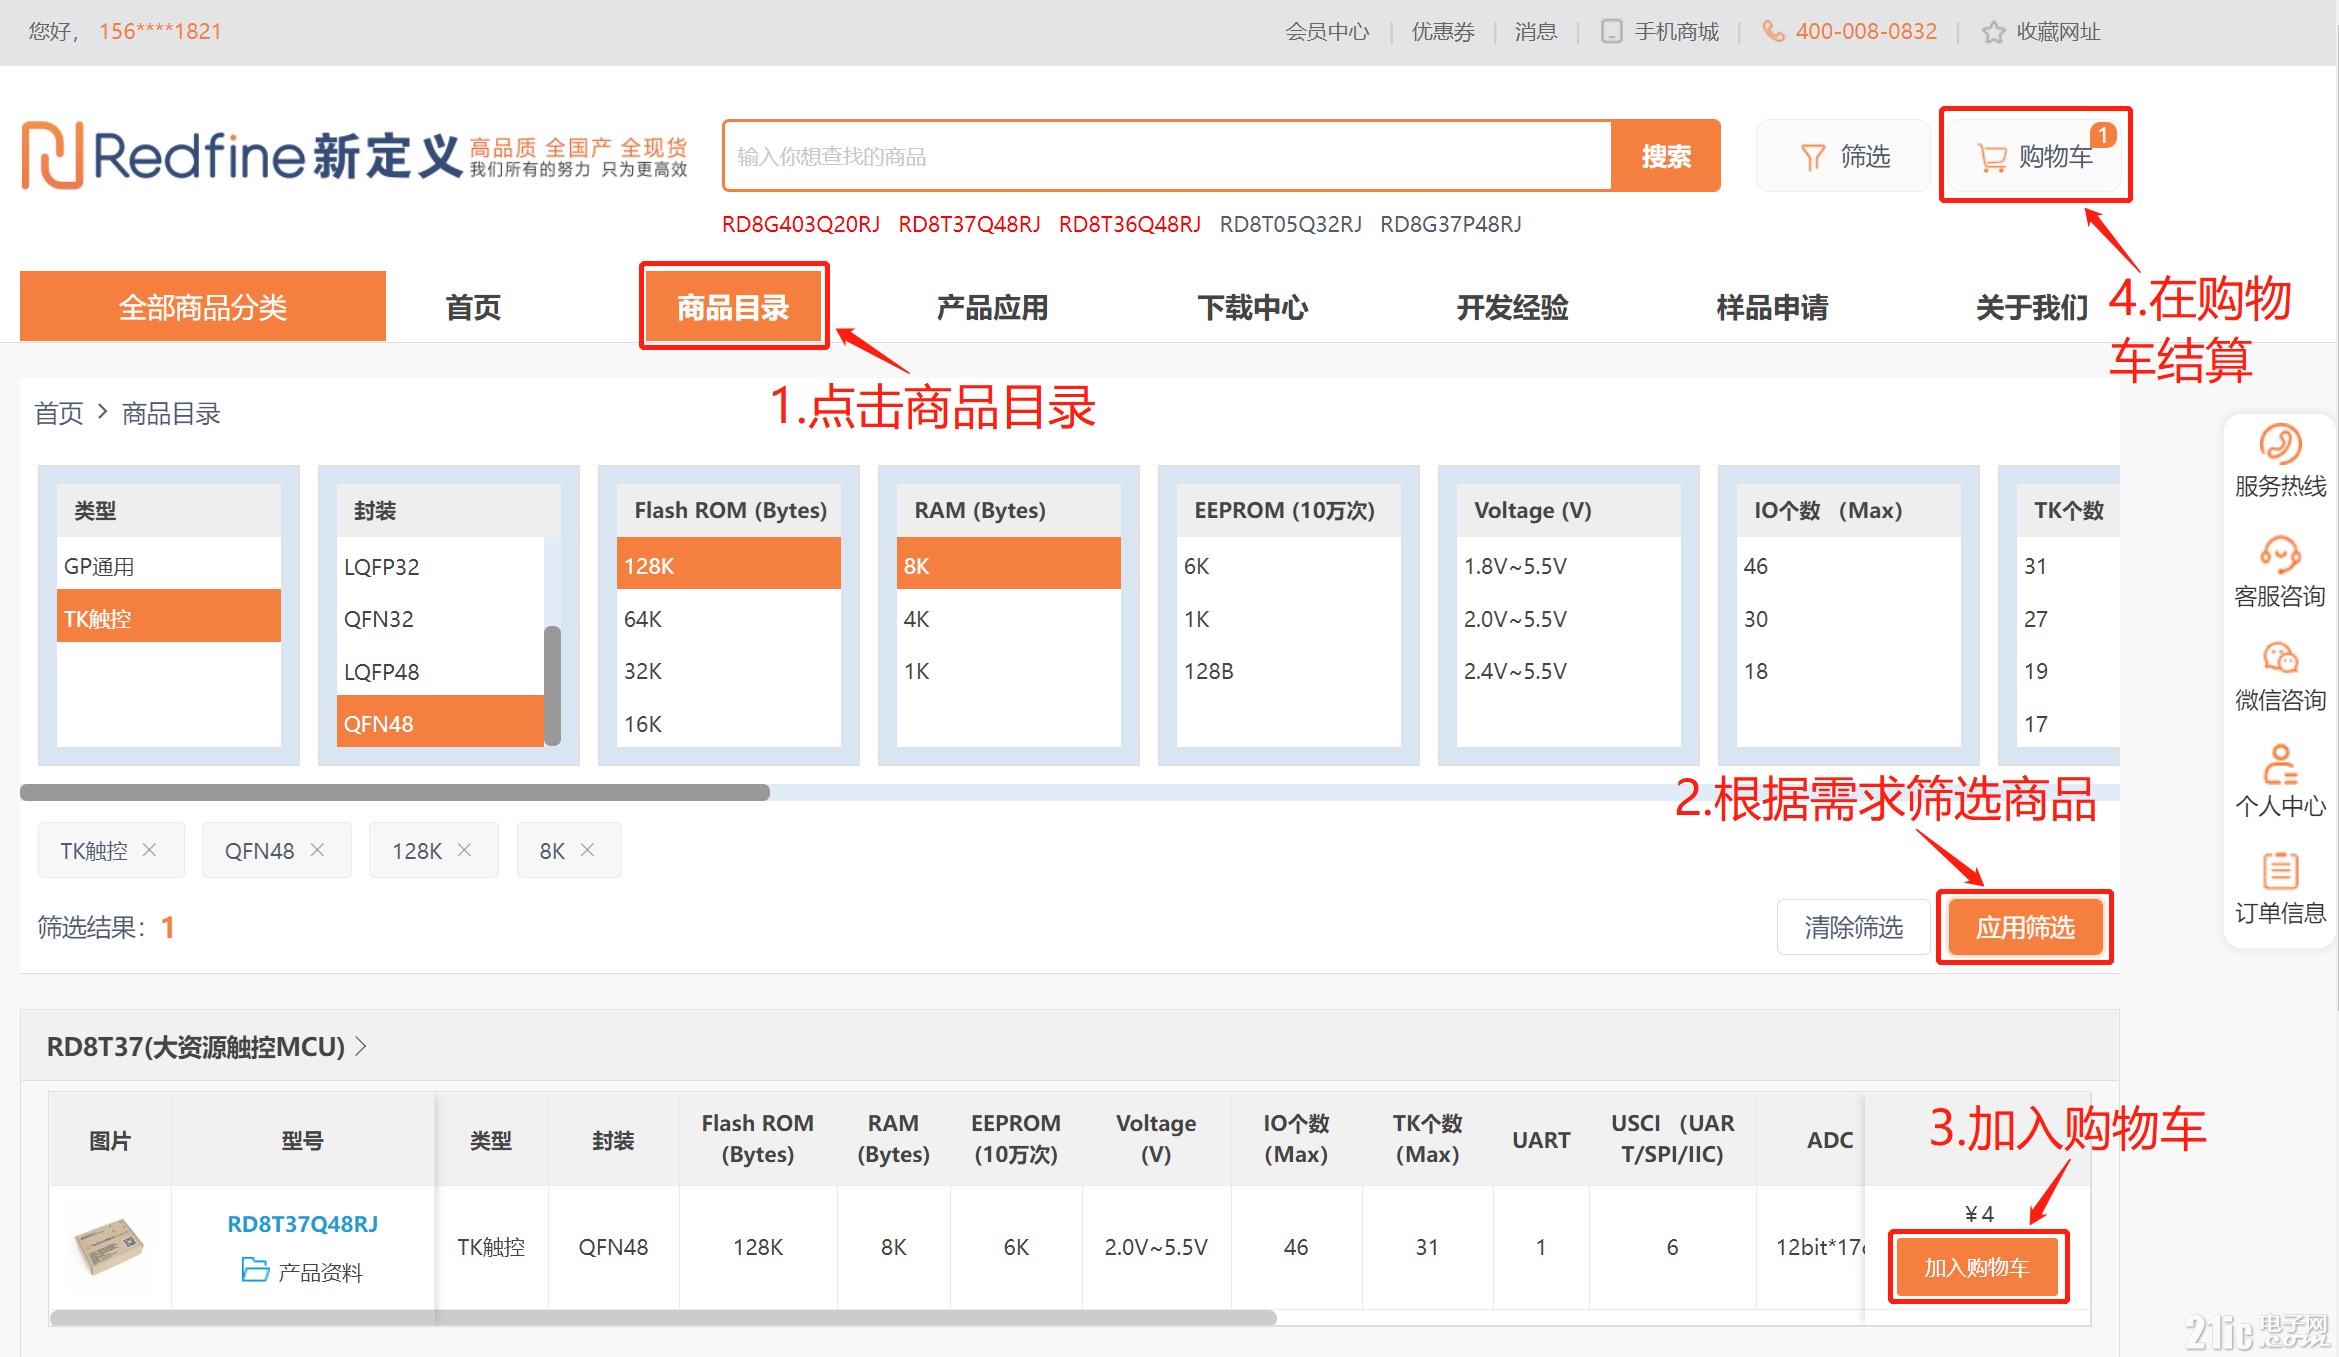This screenshot has width=2339, height=1357.
Task: Remove the QFN48 filter tag
Action: pos(317,849)
